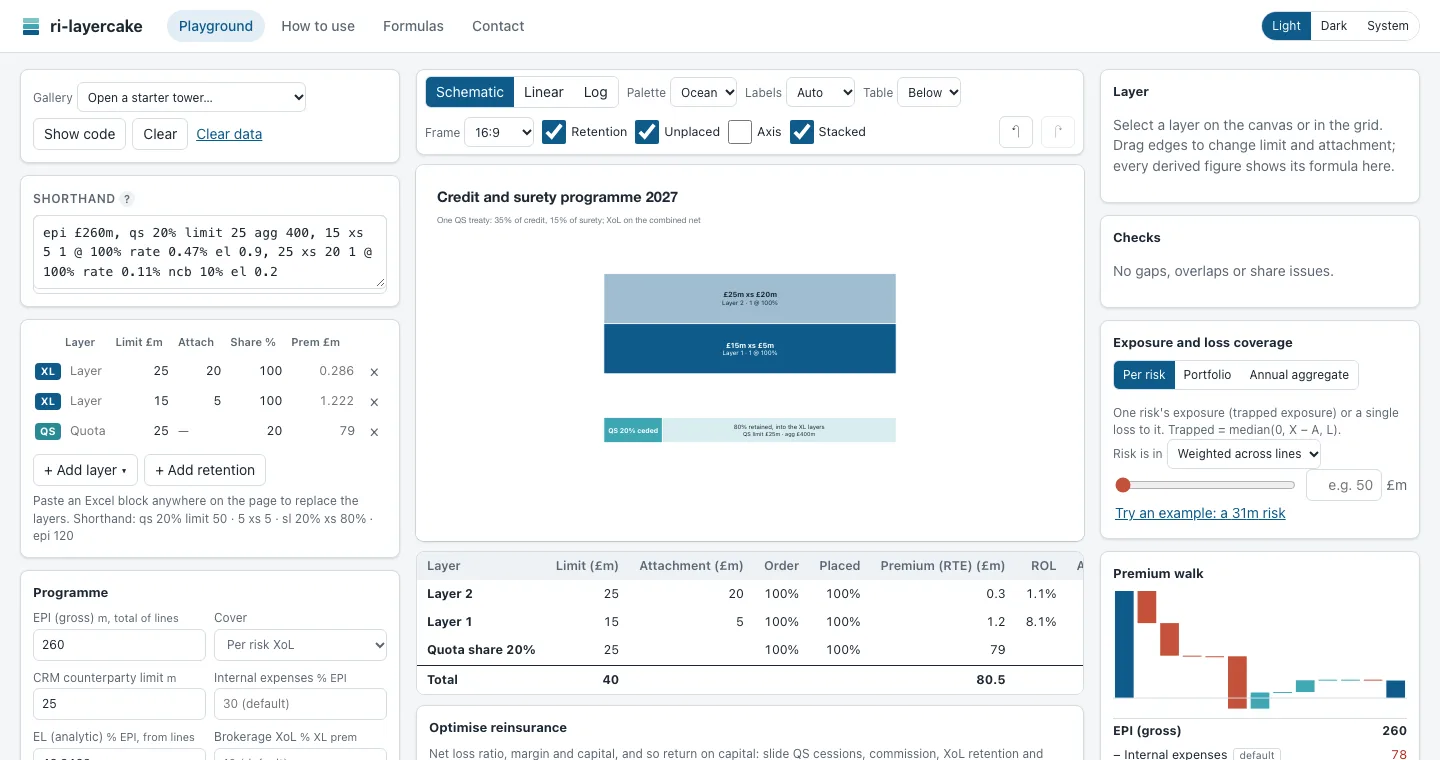
Task: Click the Shorthand help question mark
Action: [127, 199]
